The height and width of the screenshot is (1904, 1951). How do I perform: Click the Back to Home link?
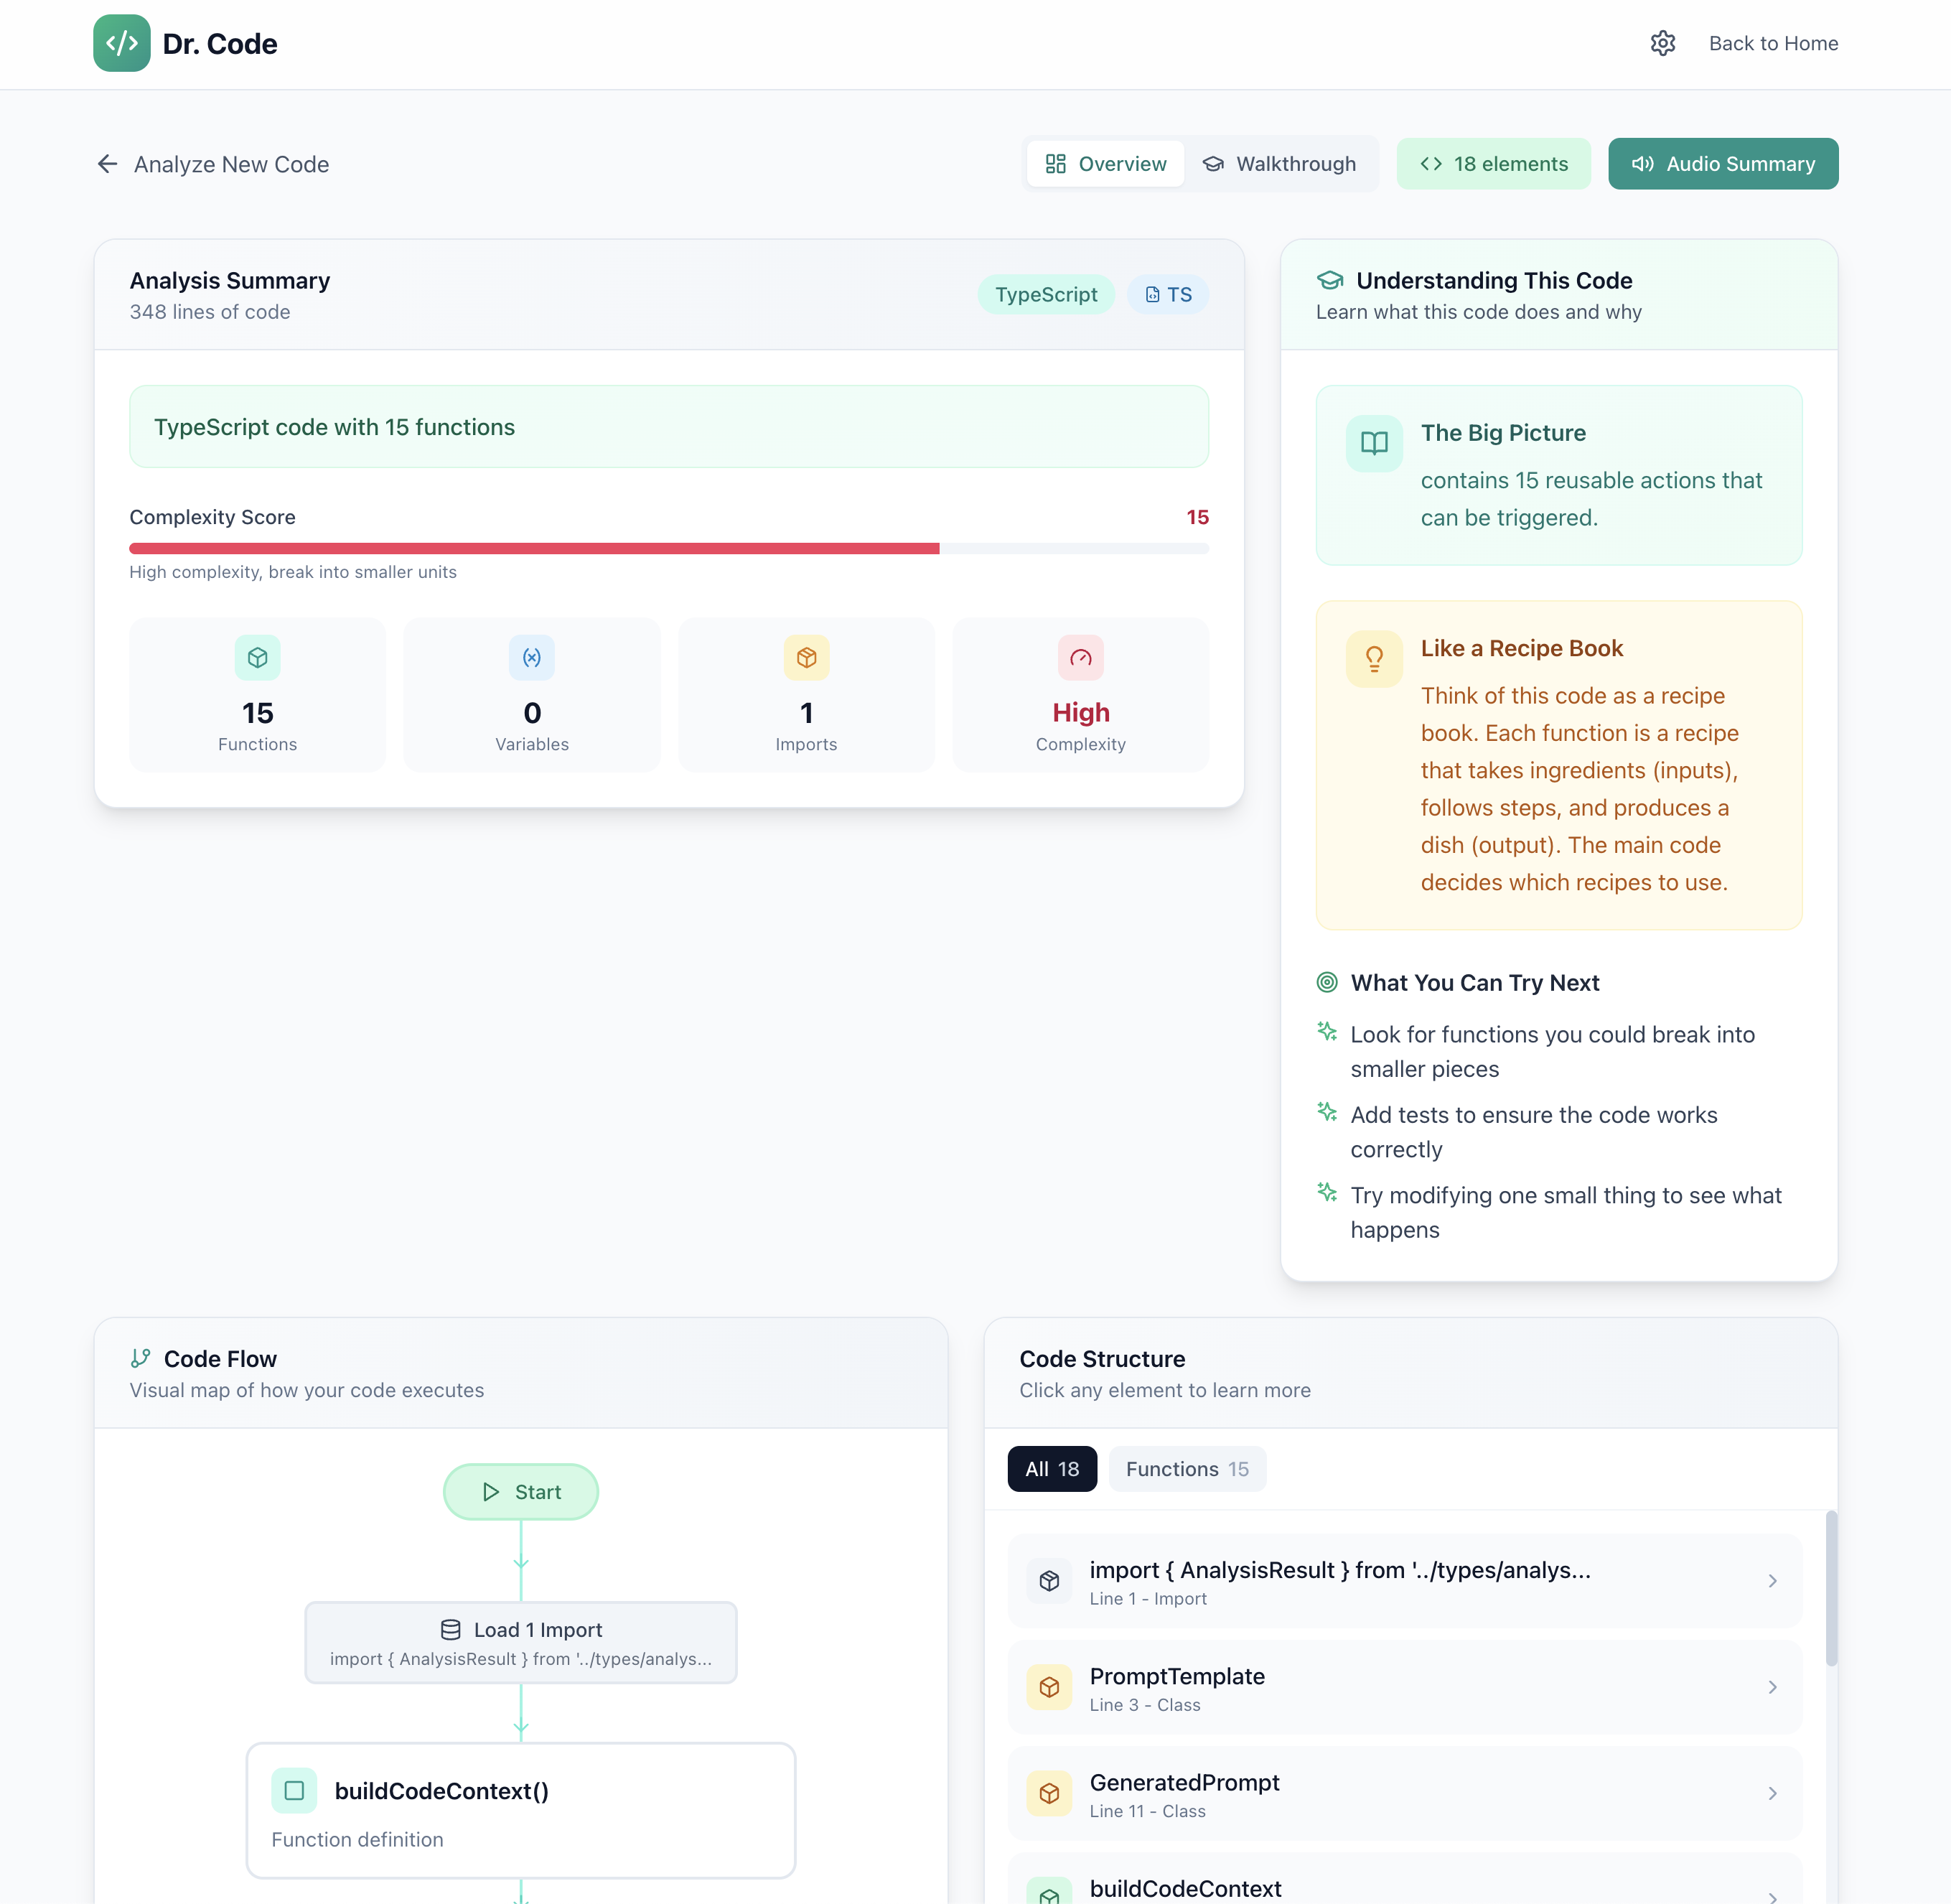1772,43
